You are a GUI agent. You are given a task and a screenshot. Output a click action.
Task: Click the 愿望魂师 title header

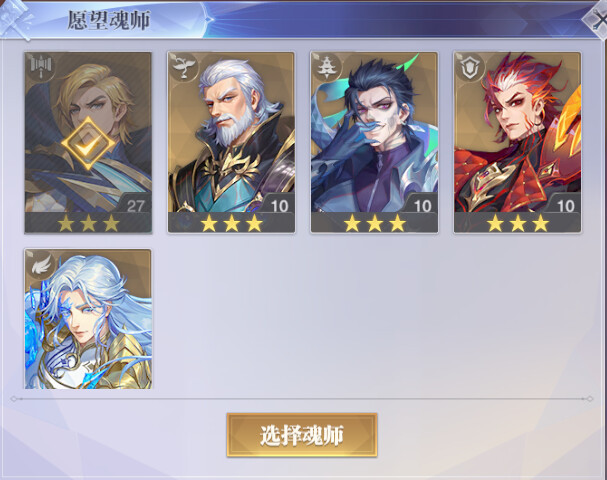click(x=109, y=20)
